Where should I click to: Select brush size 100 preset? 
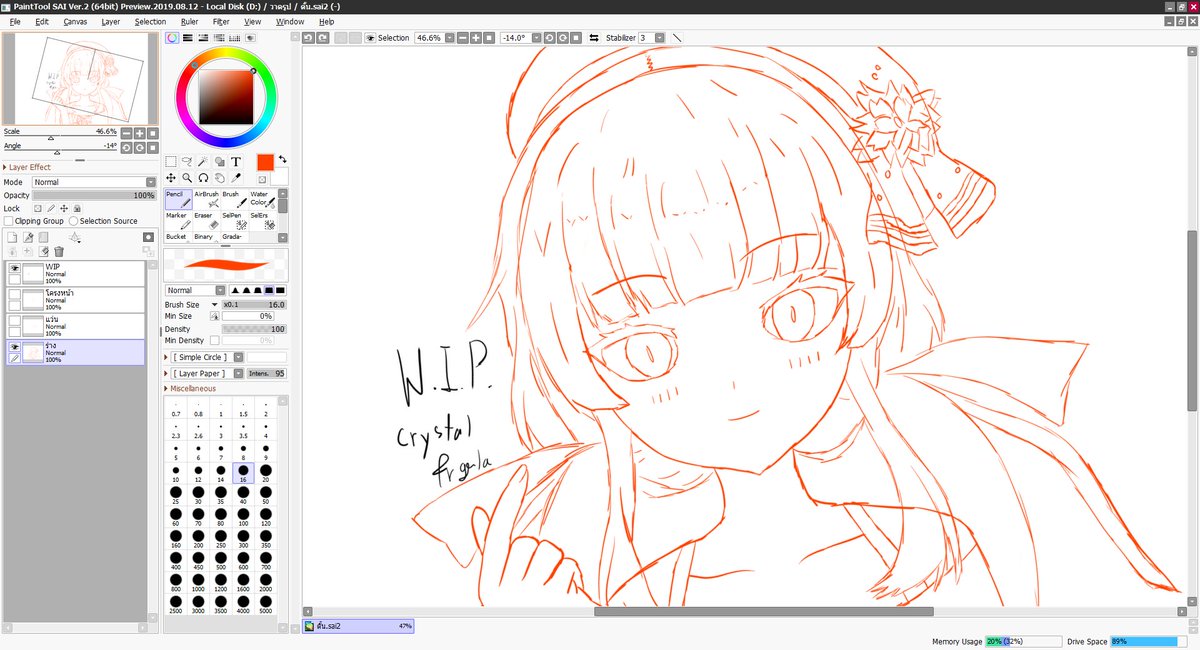click(x=243, y=515)
